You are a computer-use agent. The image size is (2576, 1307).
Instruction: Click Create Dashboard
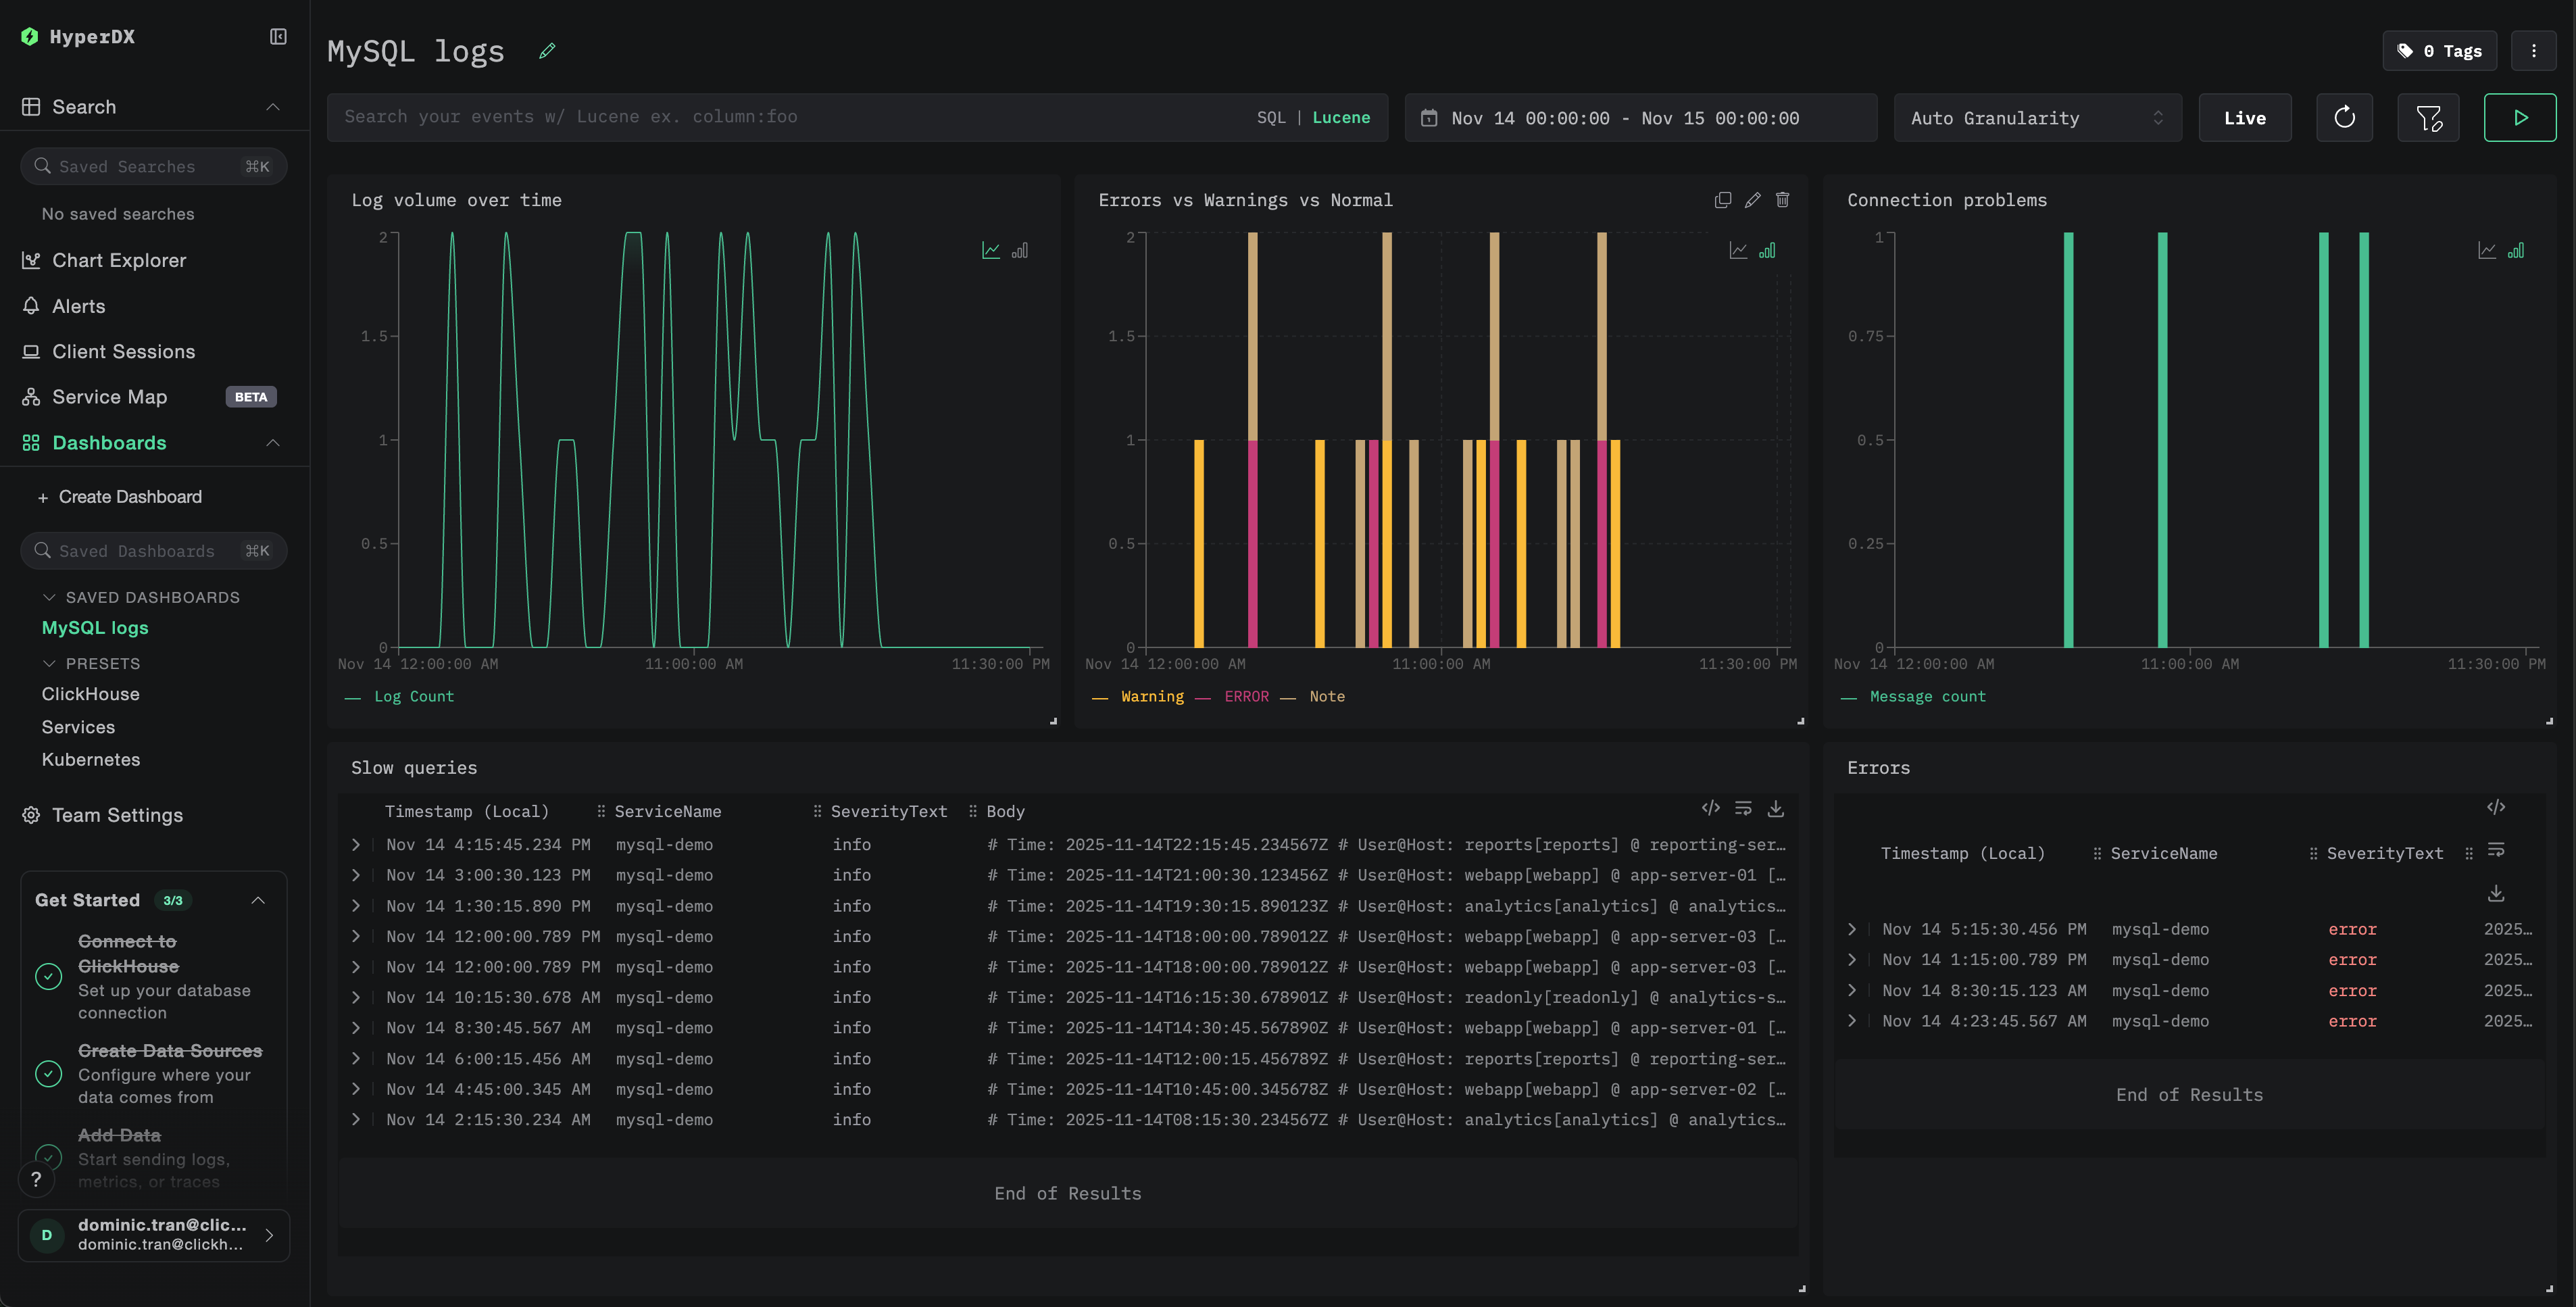129,497
